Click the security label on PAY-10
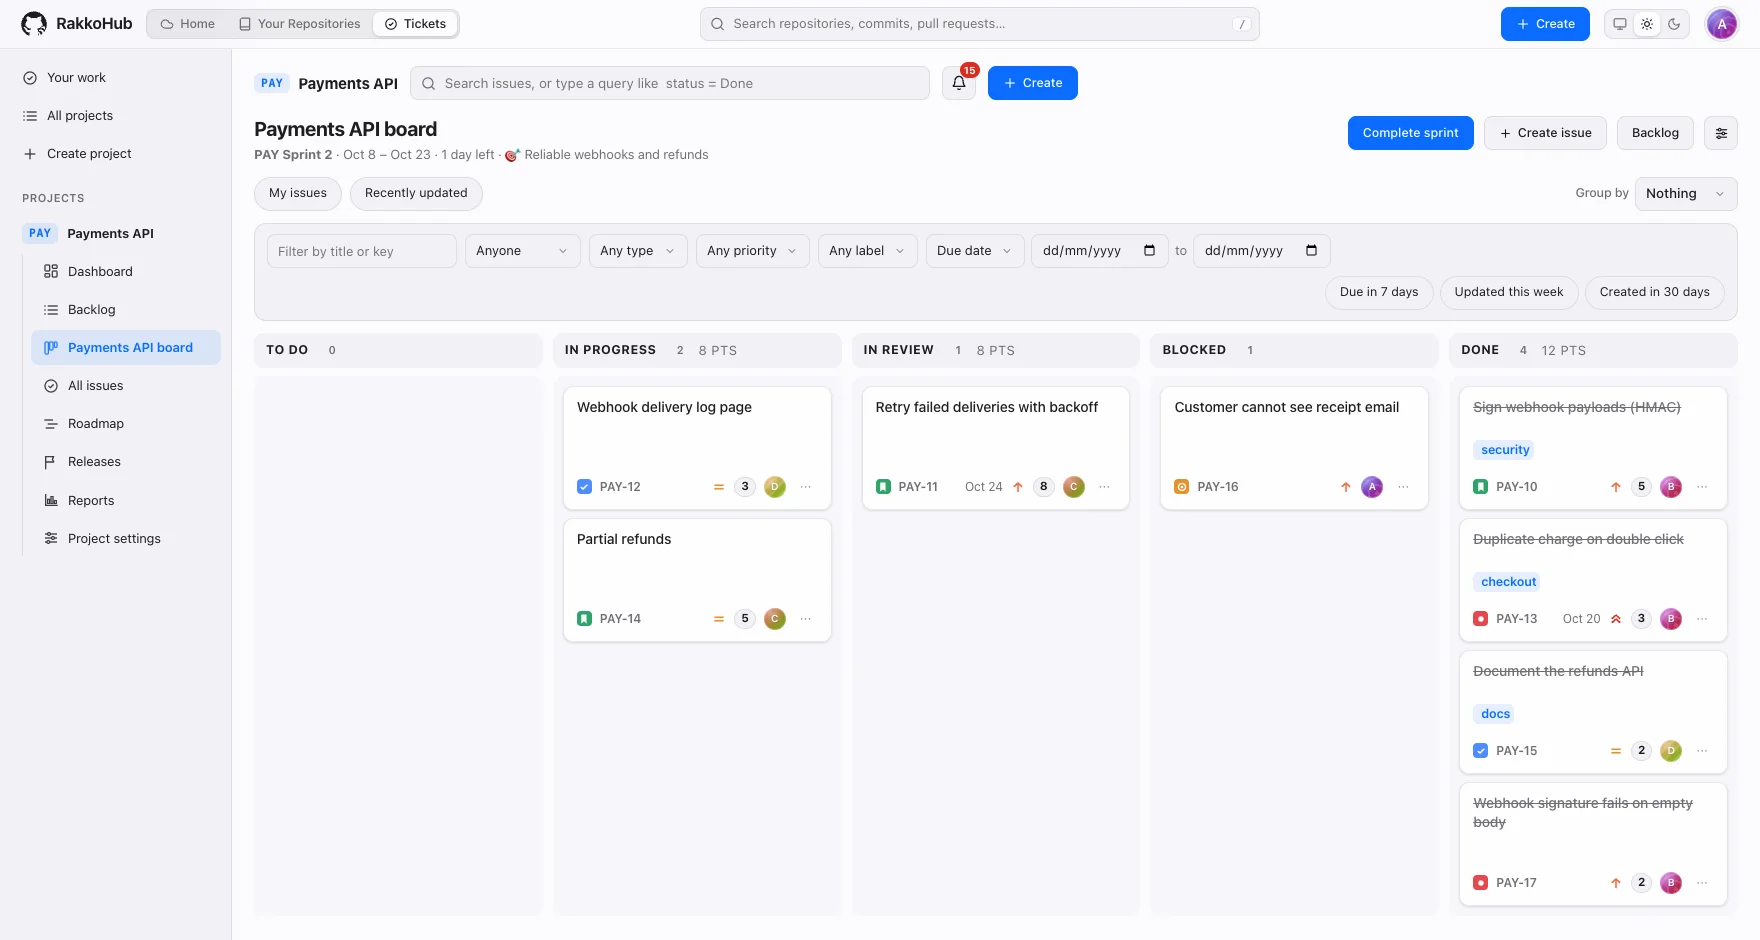Viewport: 1760px width, 940px height. pyautogui.click(x=1505, y=450)
